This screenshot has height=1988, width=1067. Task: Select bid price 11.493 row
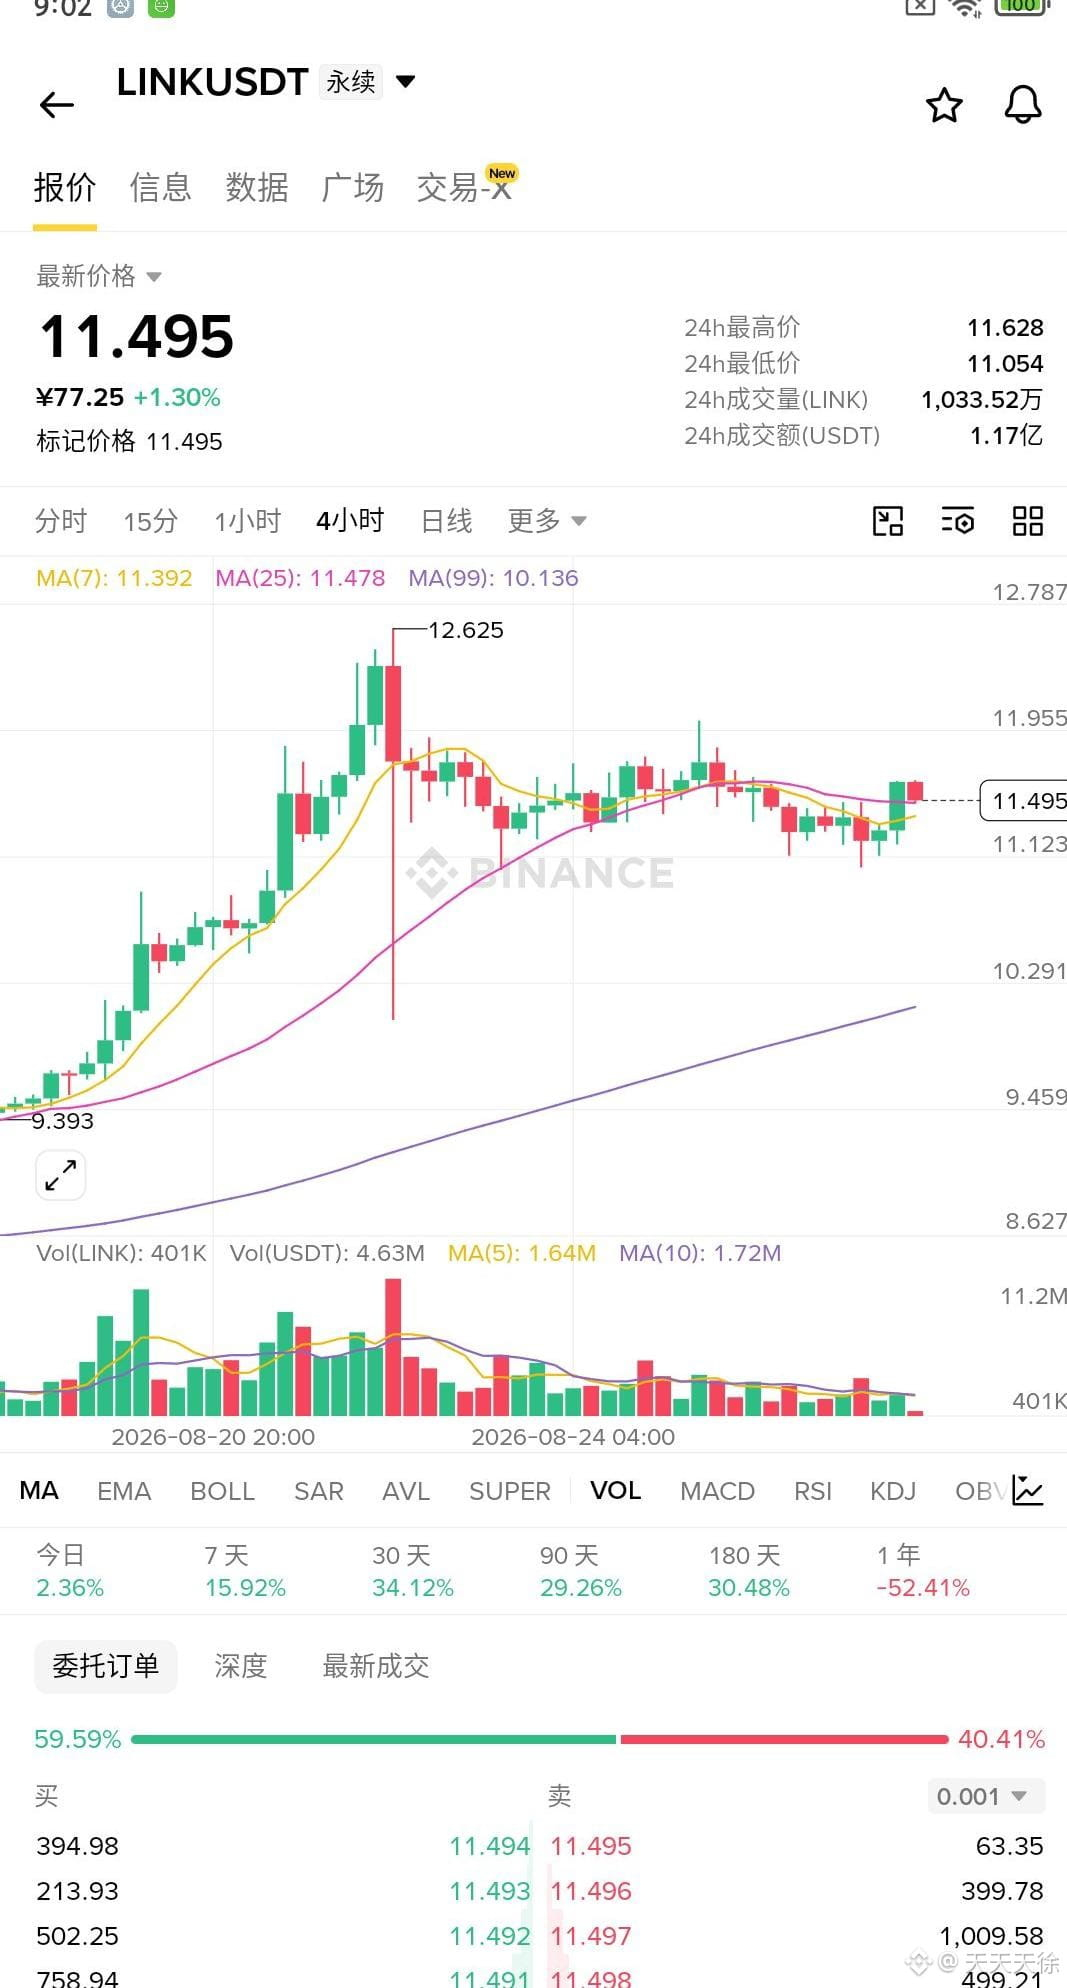click(490, 1891)
